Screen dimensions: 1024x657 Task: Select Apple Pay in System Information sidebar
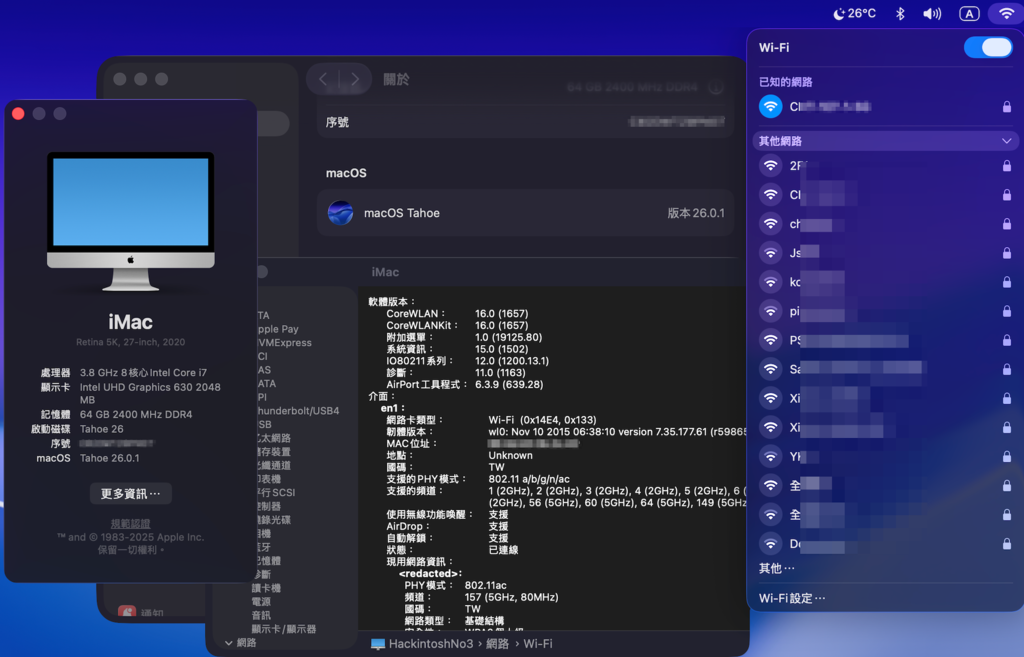click(x=278, y=329)
